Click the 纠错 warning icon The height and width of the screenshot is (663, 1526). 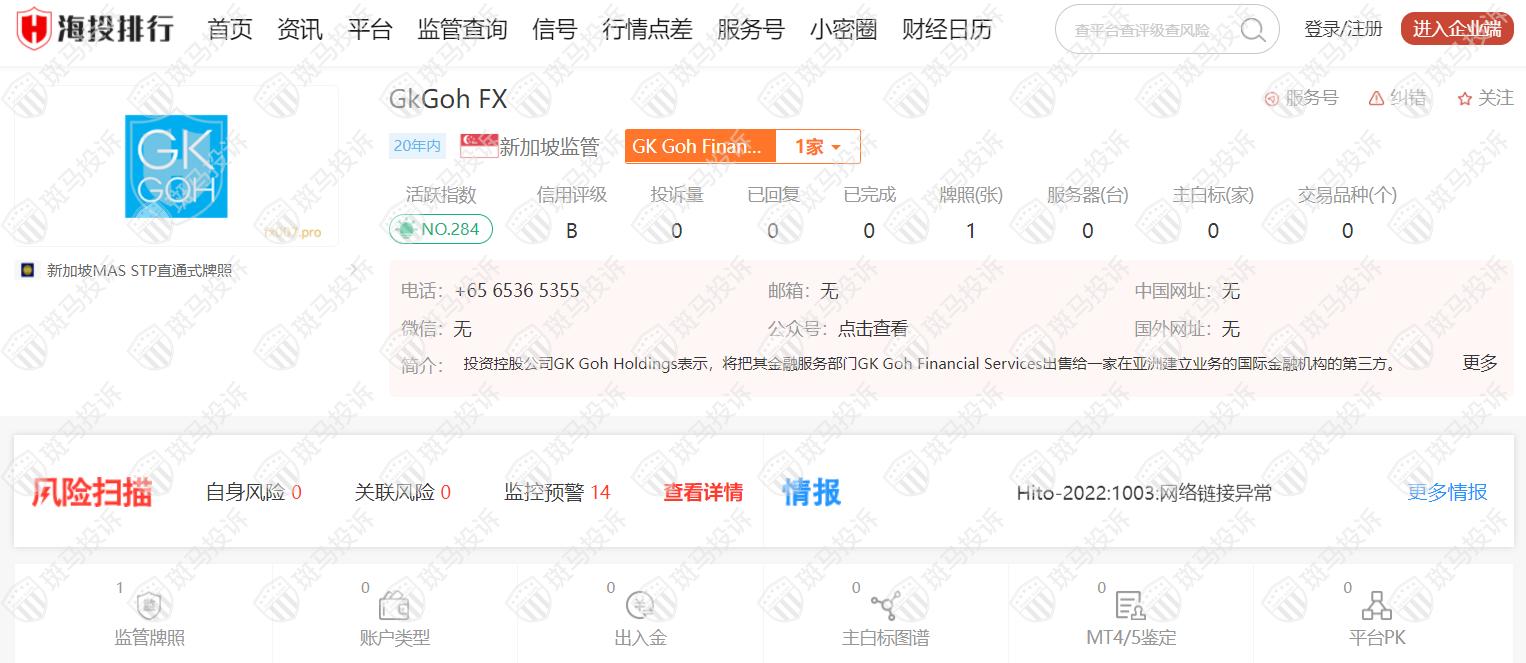coord(1376,98)
